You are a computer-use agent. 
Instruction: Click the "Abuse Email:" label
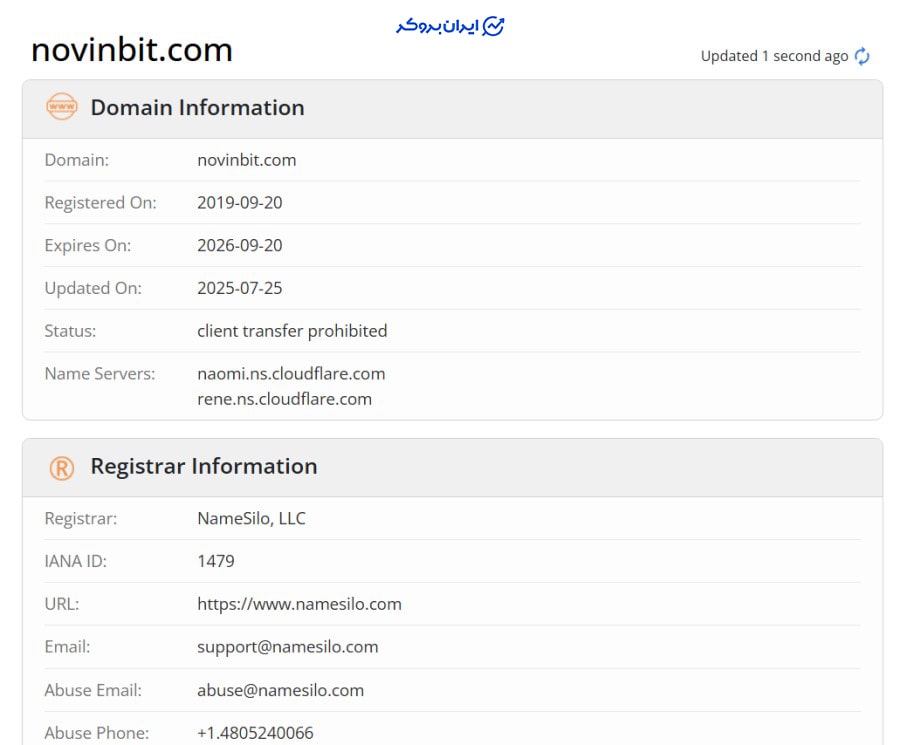pyautogui.click(x=93, y=690)
